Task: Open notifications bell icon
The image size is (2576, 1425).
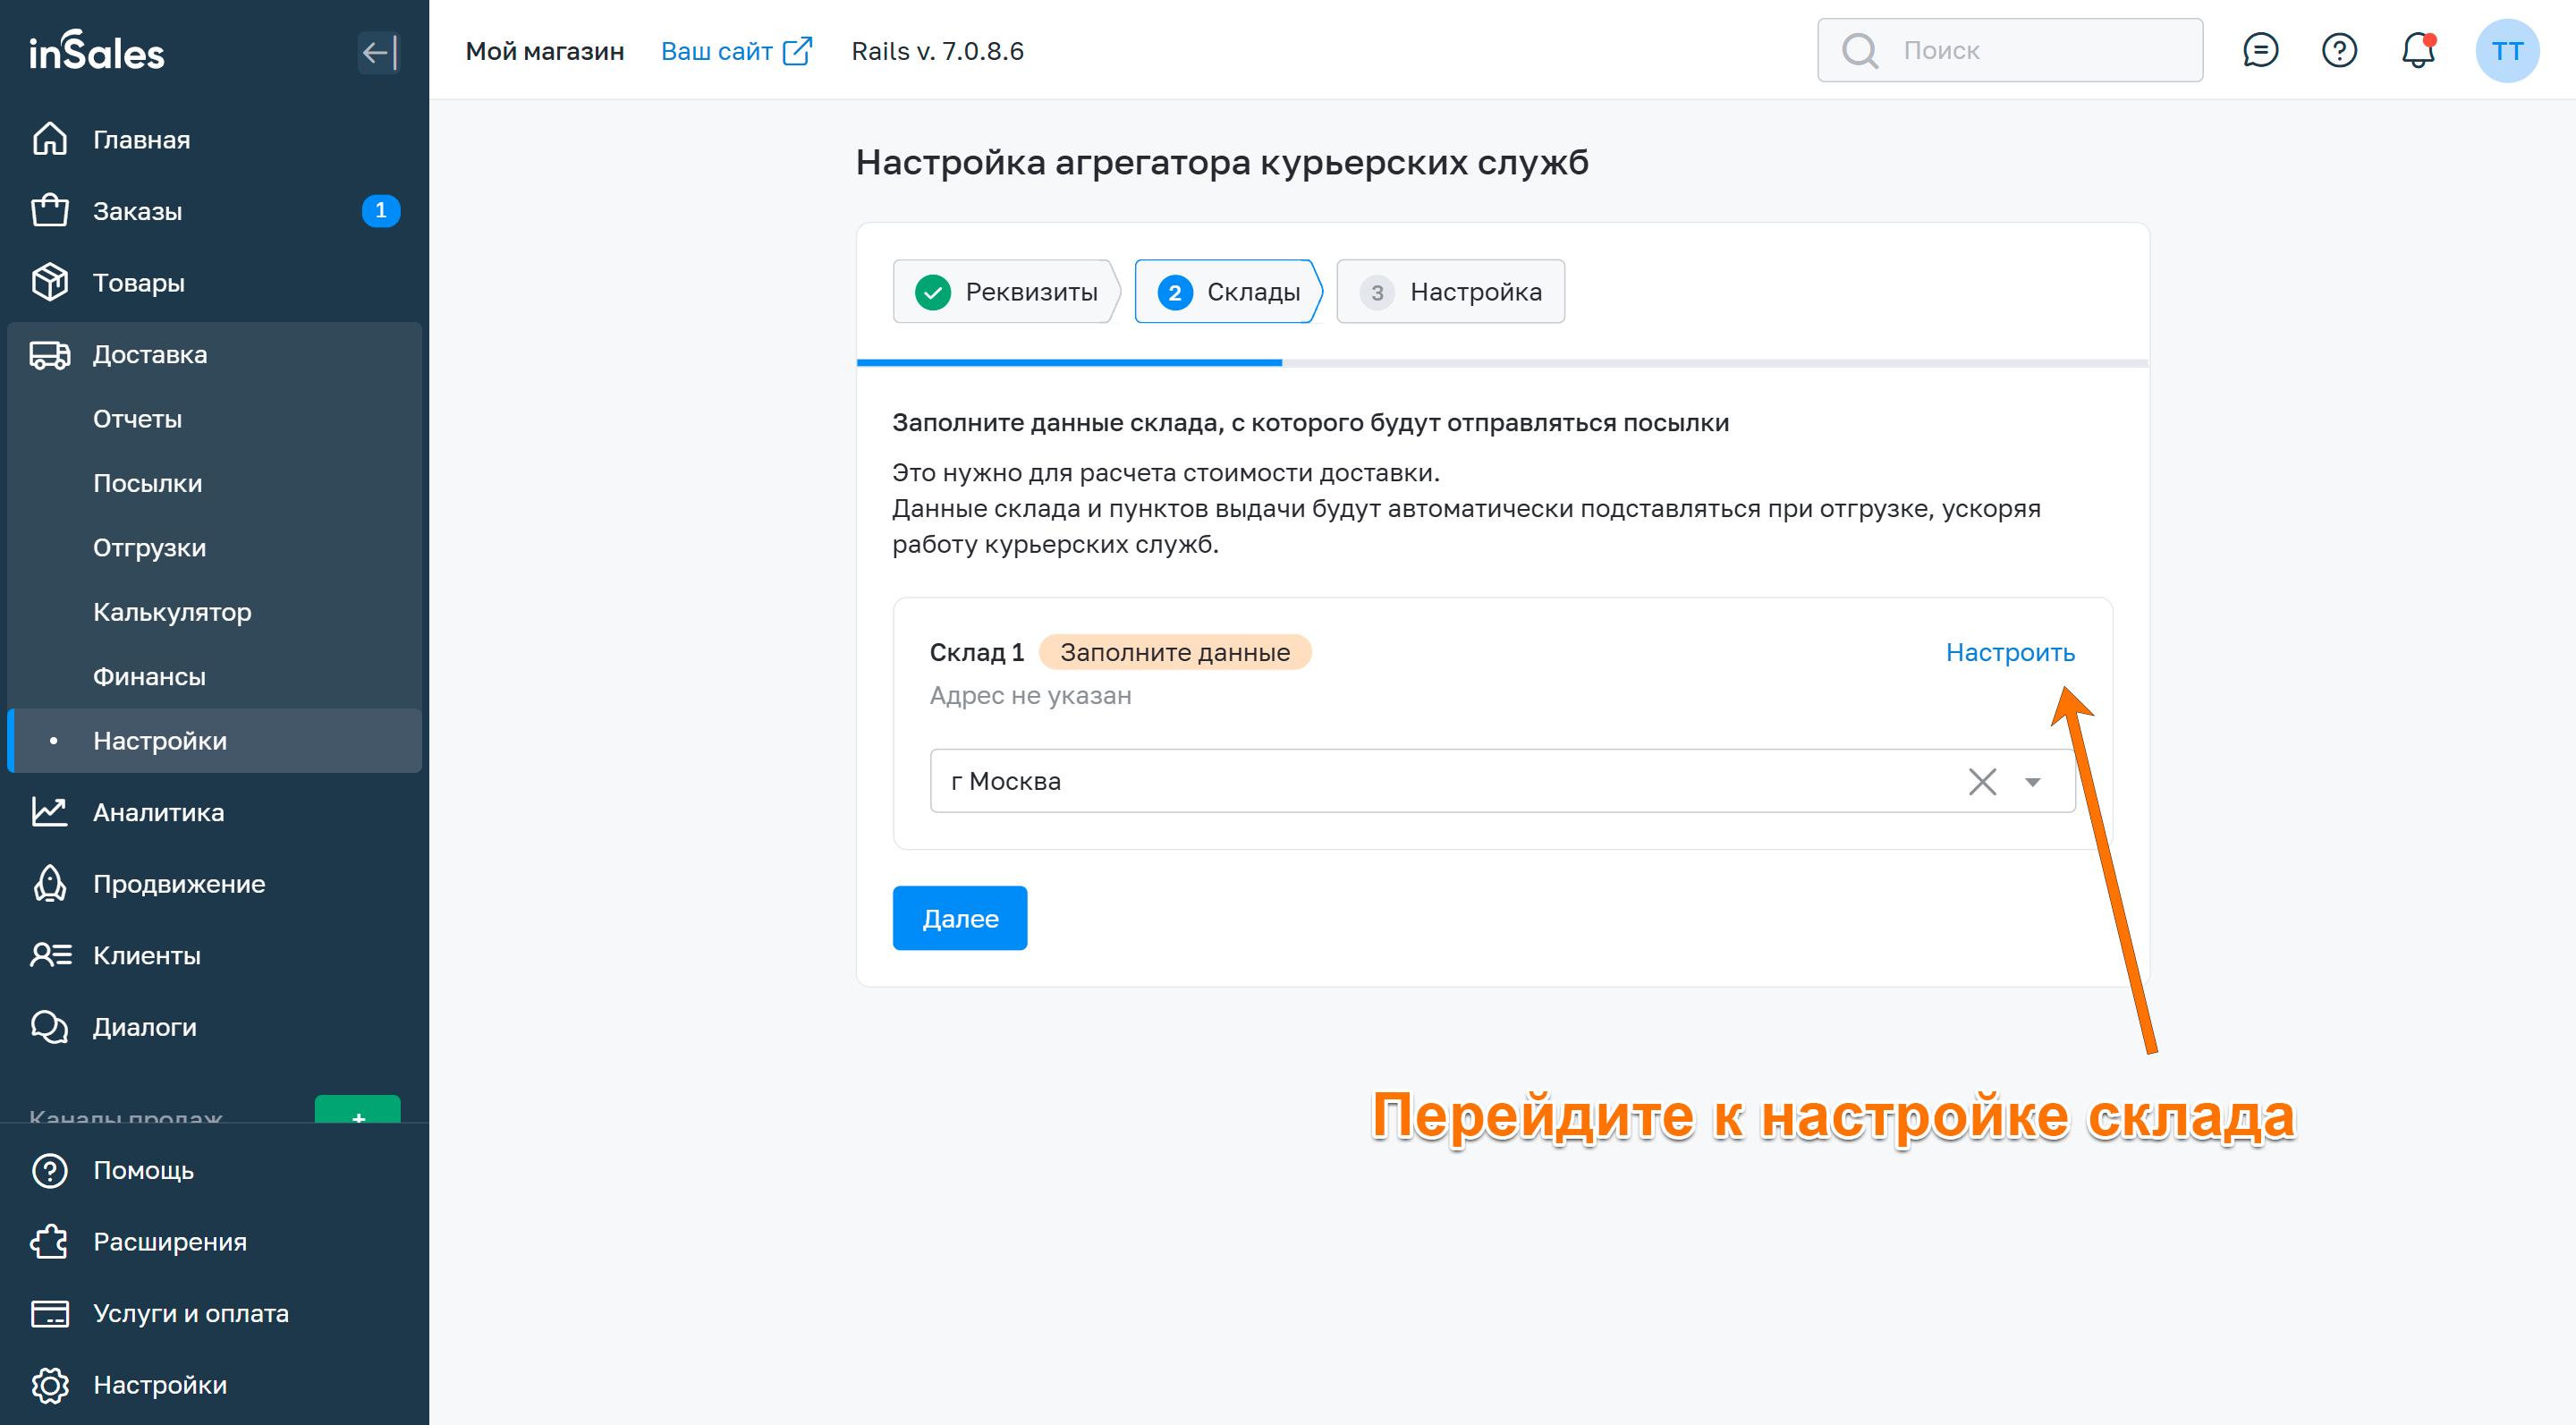Action: [2417, 50]
